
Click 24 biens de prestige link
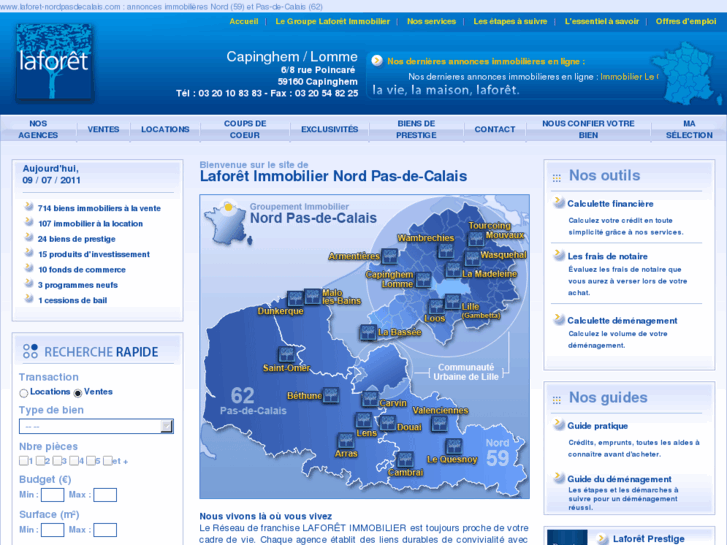(x=77, y=239)
